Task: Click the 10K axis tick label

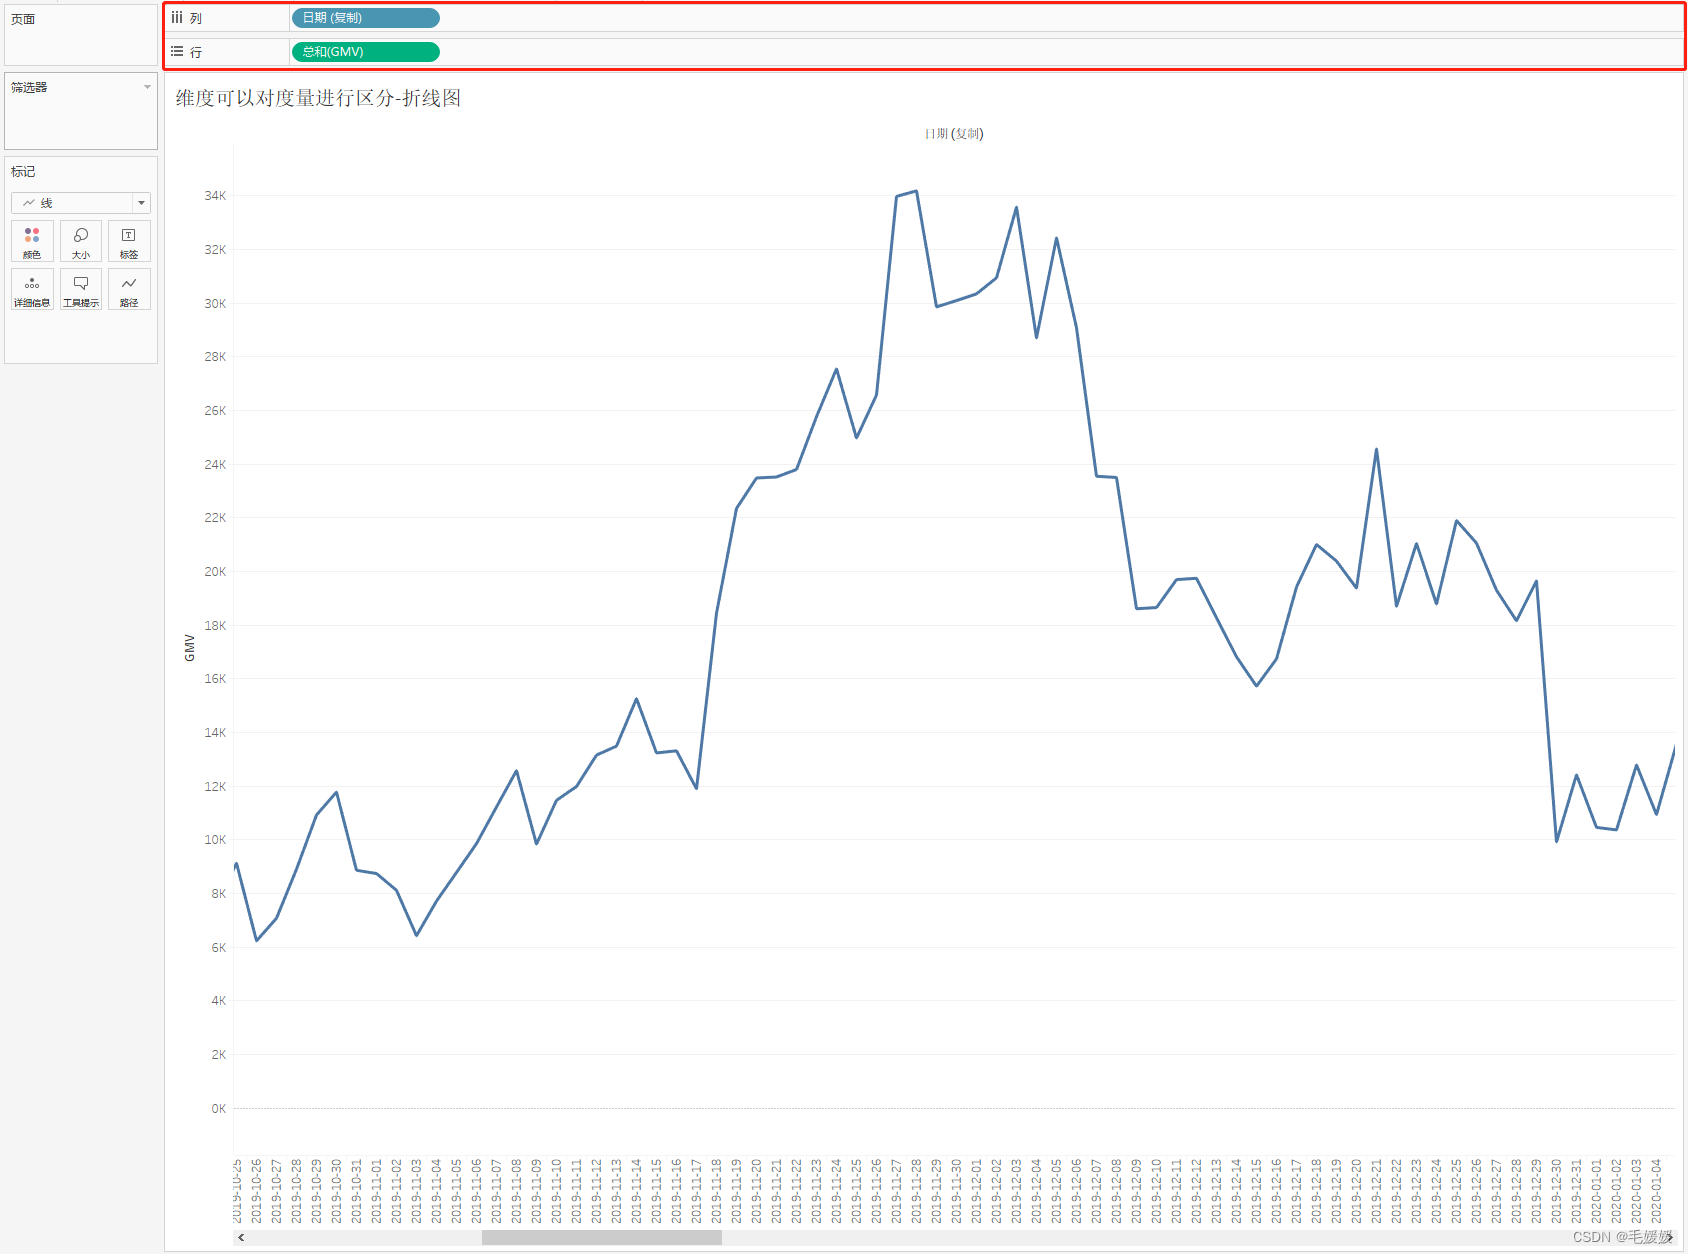Action: pos(215,840)
